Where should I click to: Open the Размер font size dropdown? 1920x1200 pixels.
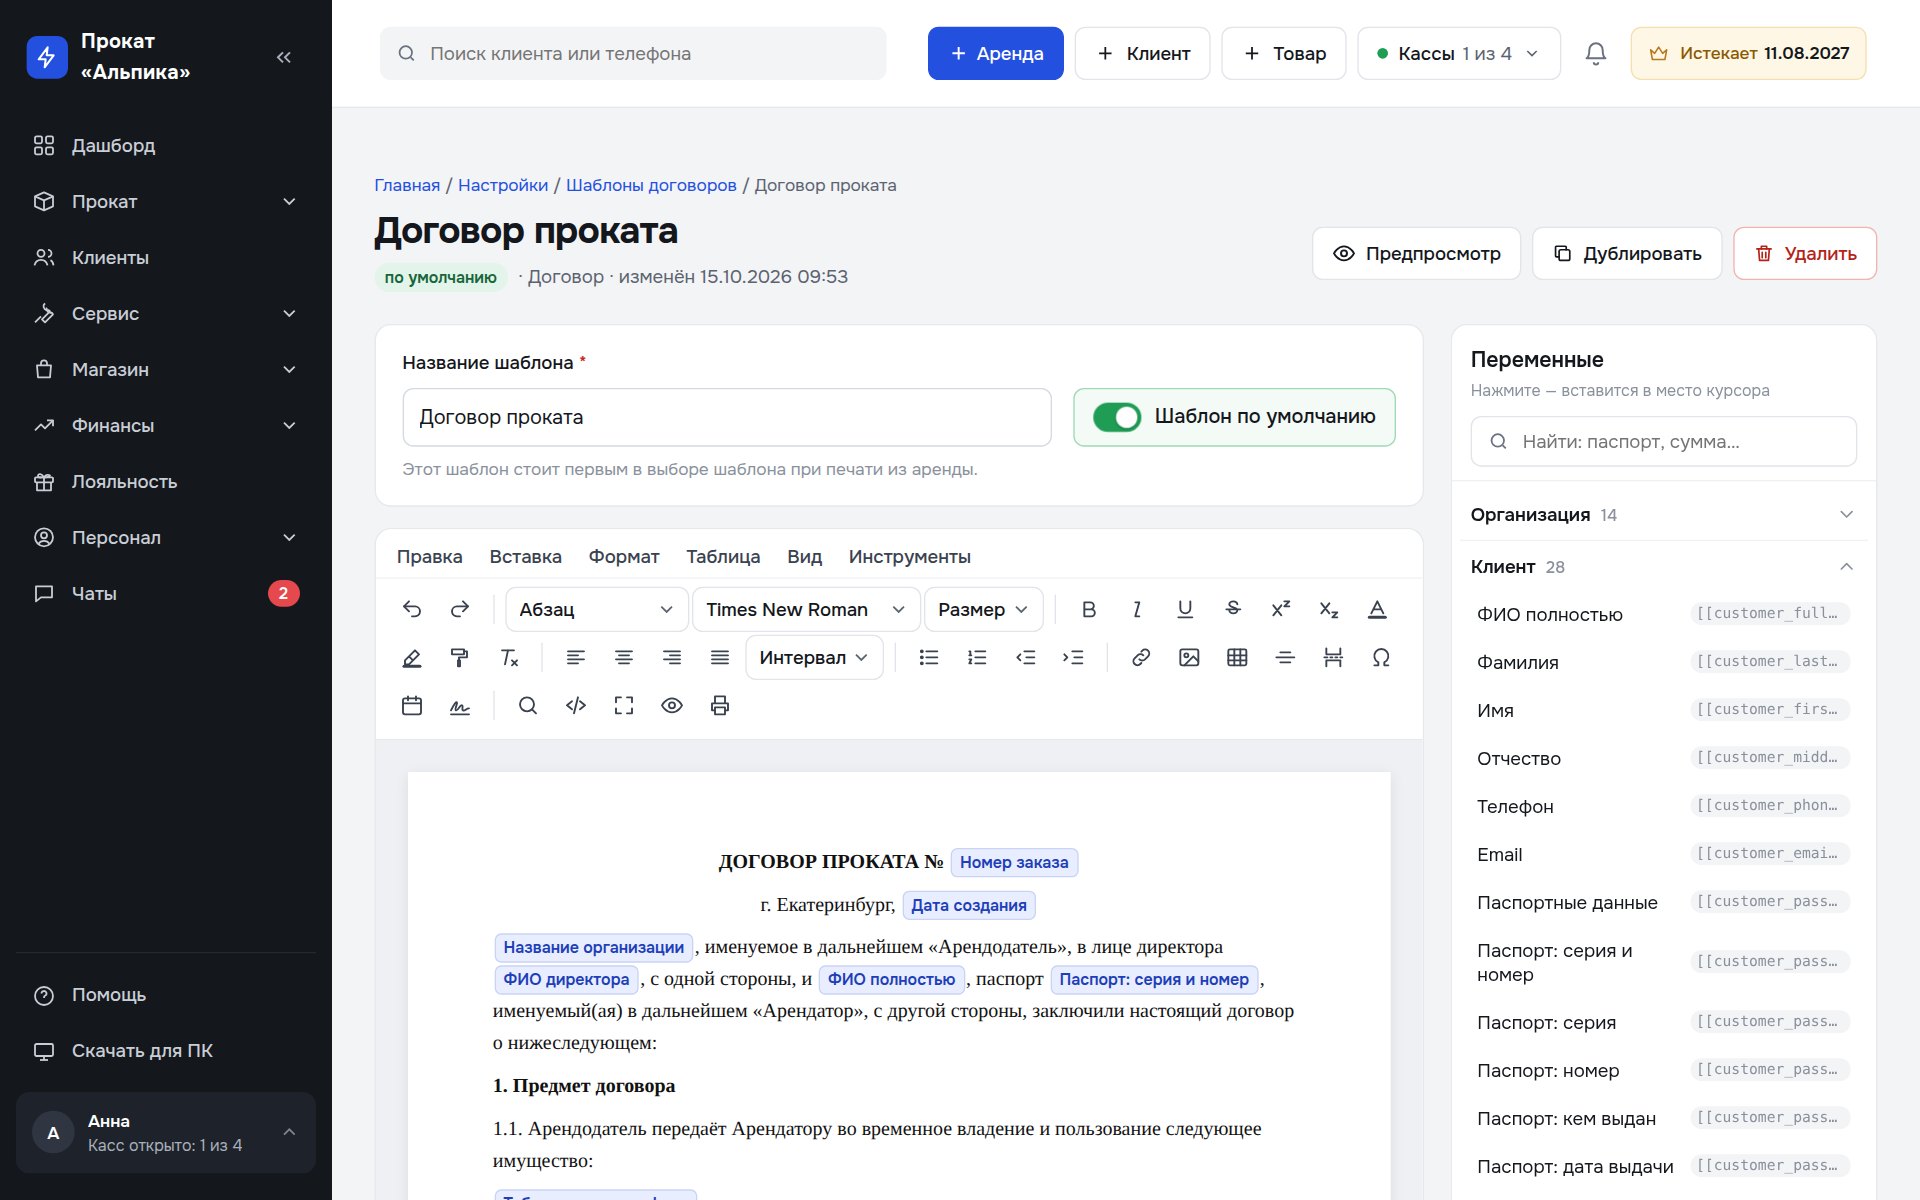point(983,609)
